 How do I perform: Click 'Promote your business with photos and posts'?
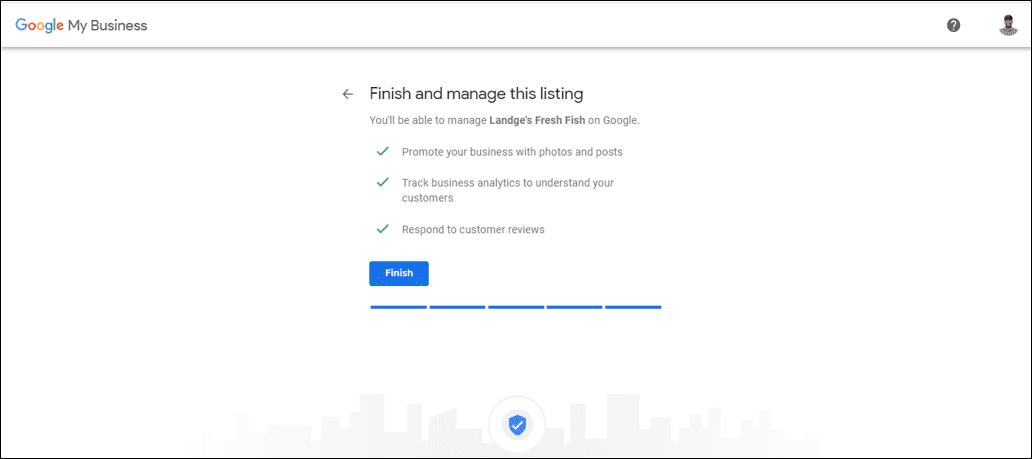pyautogui.click(x=512, y=152)
